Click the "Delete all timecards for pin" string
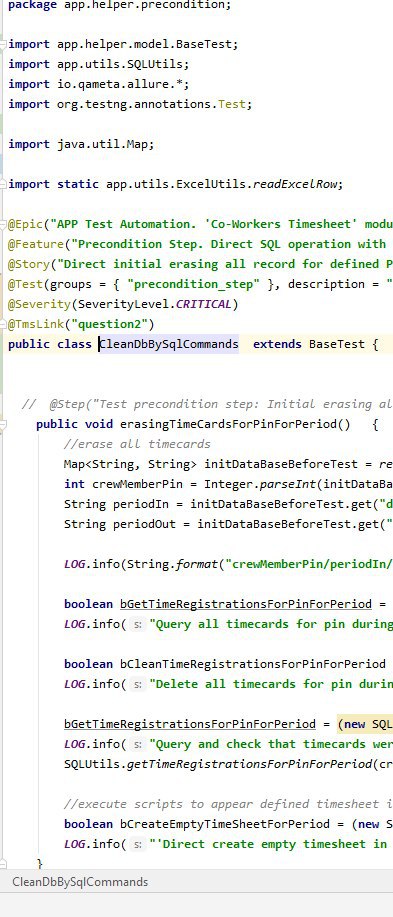 coord(271,684)
